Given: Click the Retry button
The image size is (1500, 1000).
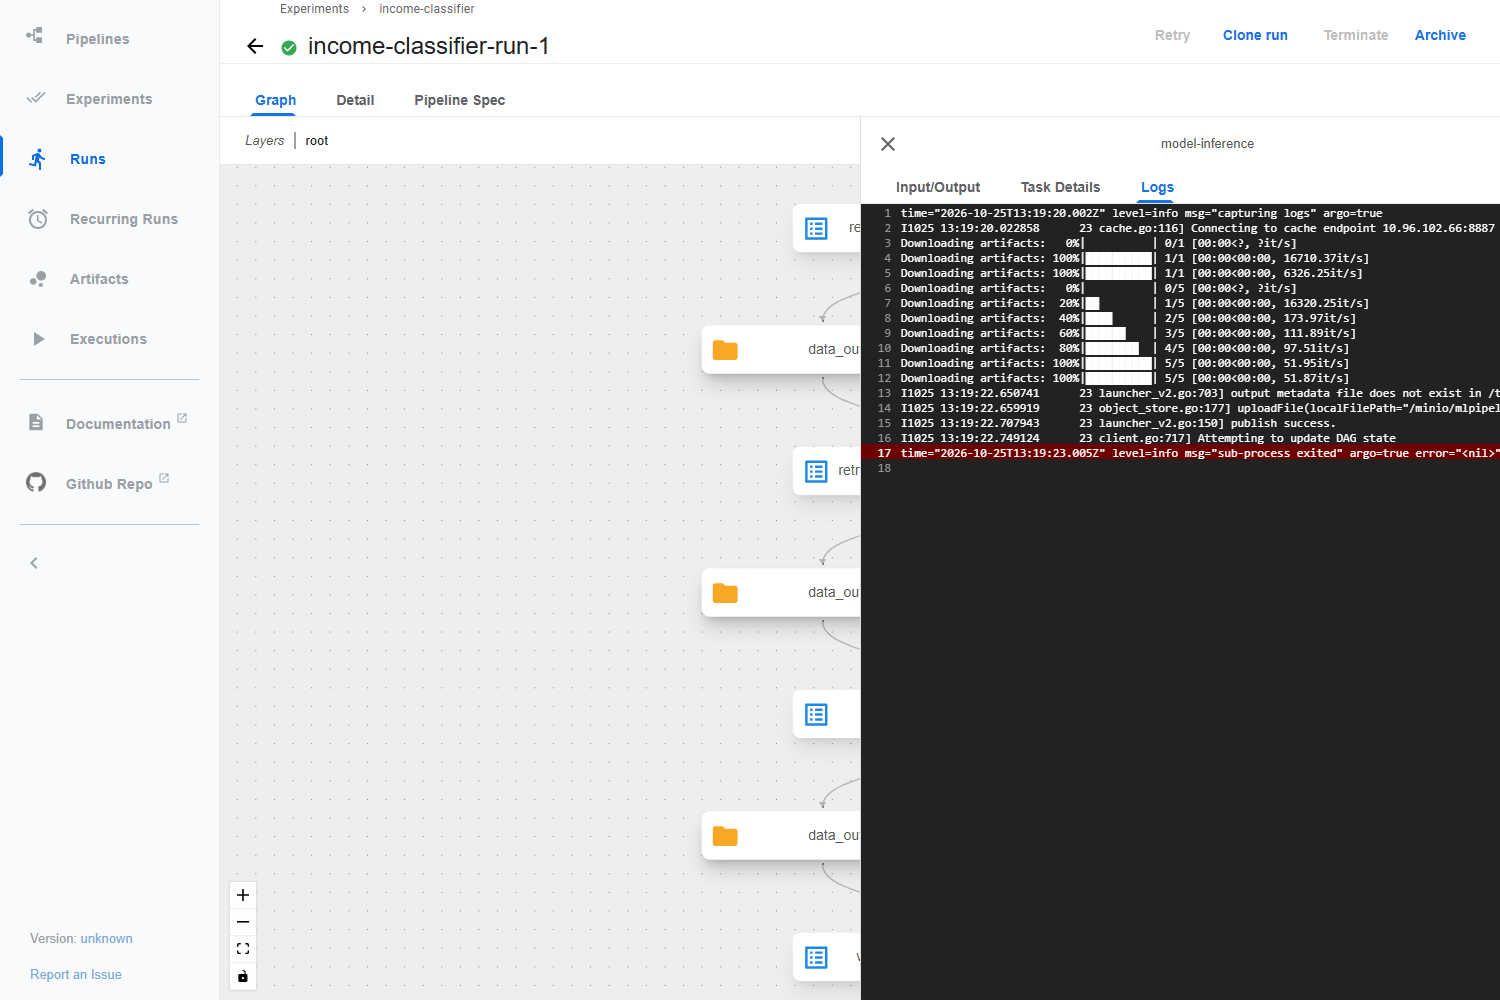Looking at the screenshot, I should tap(1172, 35).
